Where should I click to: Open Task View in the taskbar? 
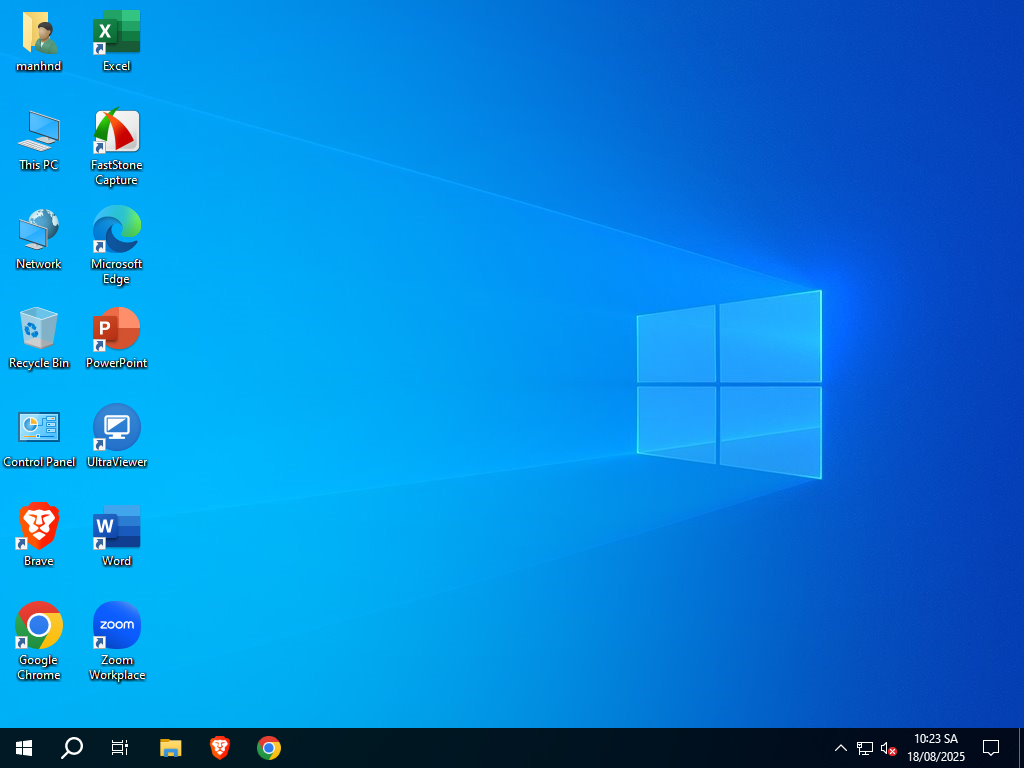(119, 747)
